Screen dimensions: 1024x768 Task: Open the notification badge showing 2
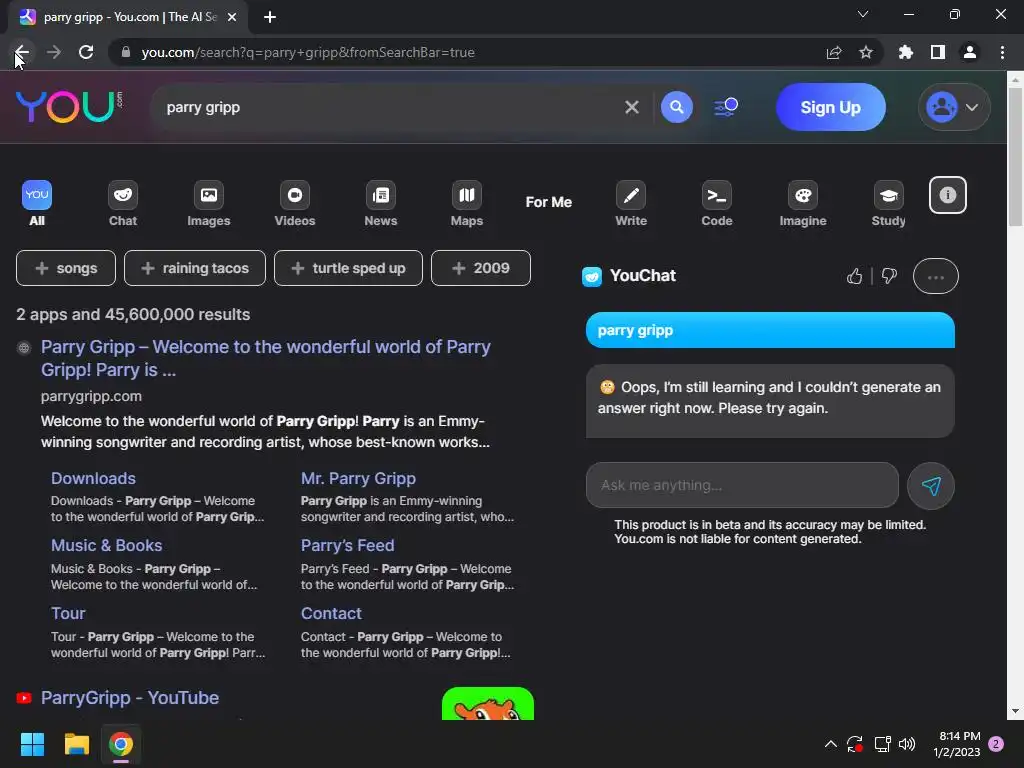coord(996,744)
